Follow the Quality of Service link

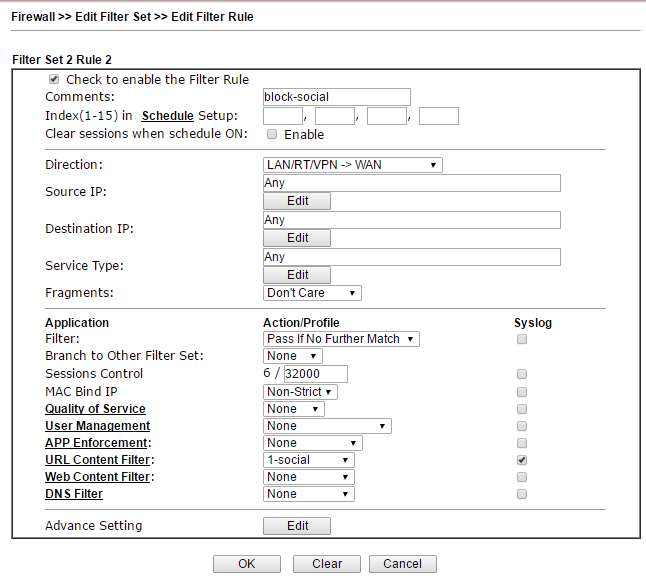[95, 409]
